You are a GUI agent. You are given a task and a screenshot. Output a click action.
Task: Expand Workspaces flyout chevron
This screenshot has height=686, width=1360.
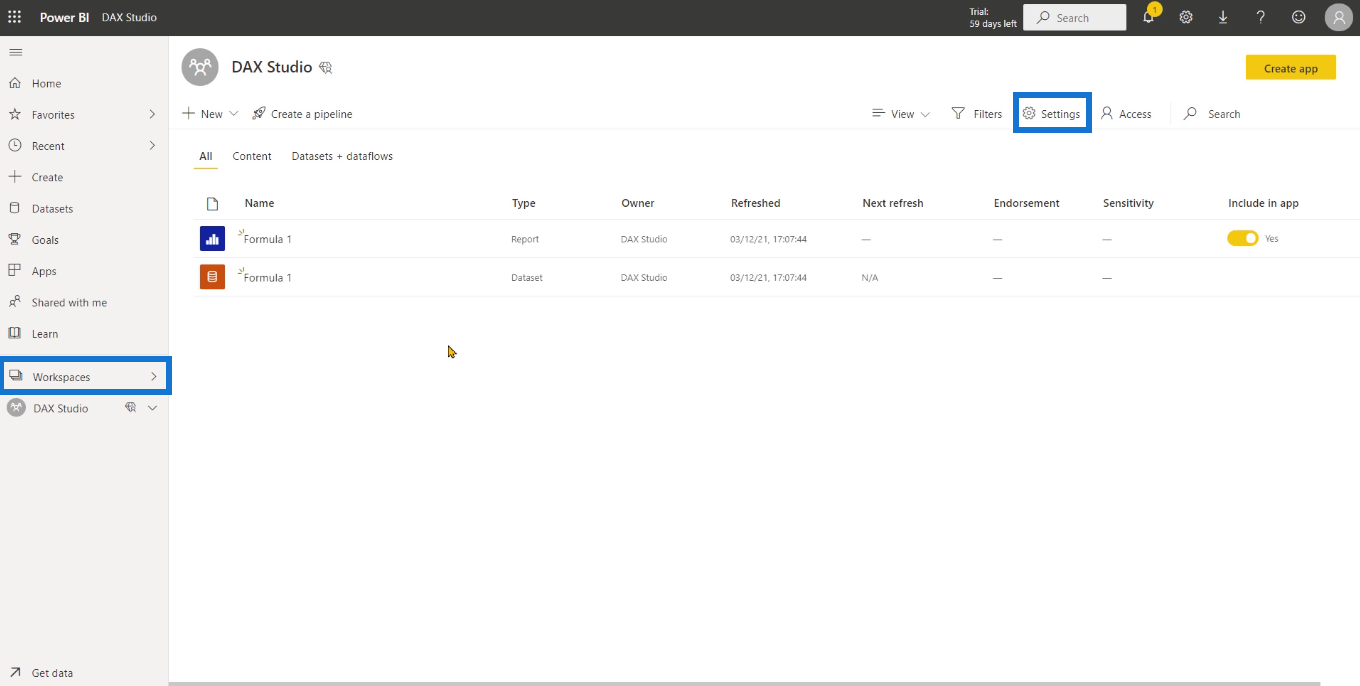pos(154,377)
